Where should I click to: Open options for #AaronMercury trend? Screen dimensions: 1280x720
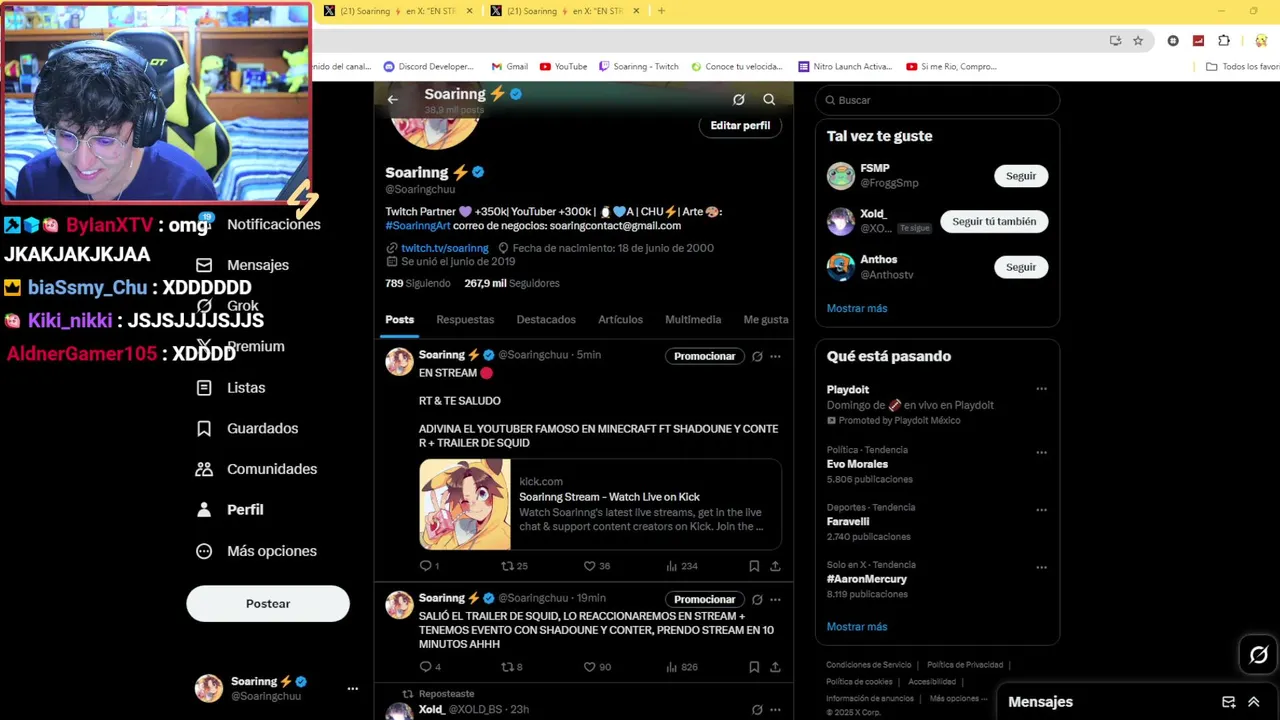pos(1041,567)
